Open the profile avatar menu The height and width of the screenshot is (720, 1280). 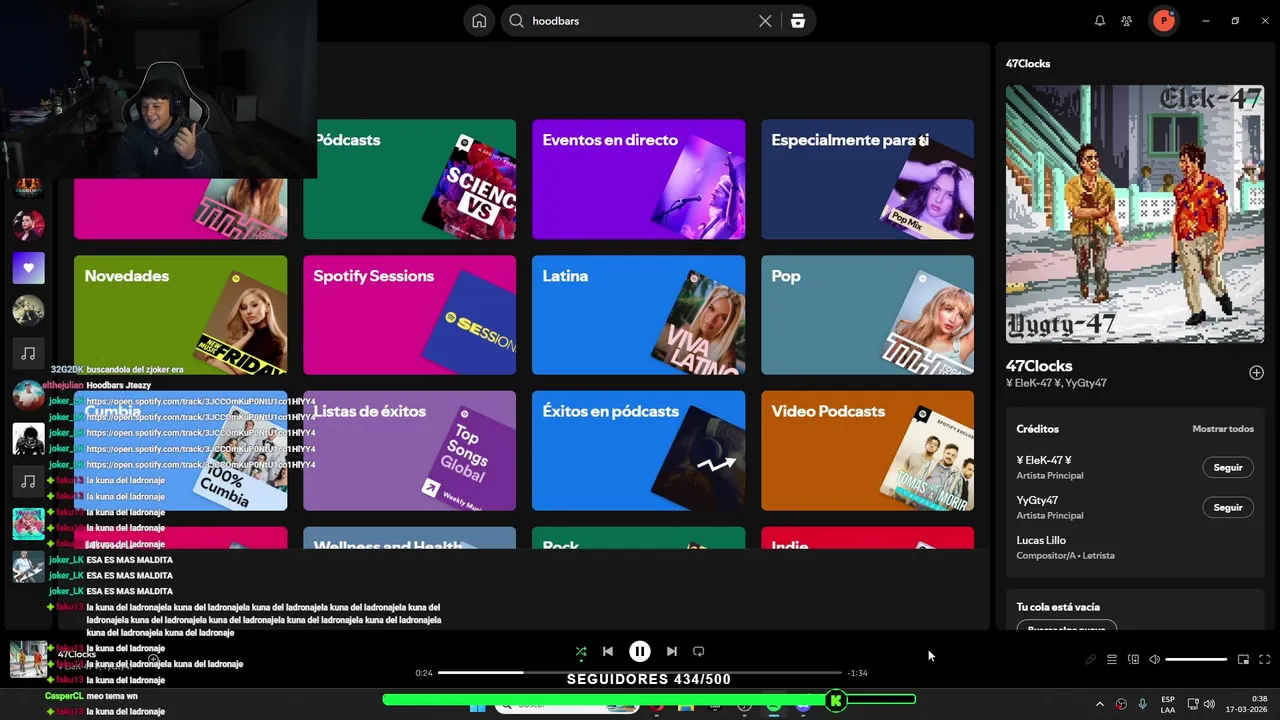[x=1163, y=21]
